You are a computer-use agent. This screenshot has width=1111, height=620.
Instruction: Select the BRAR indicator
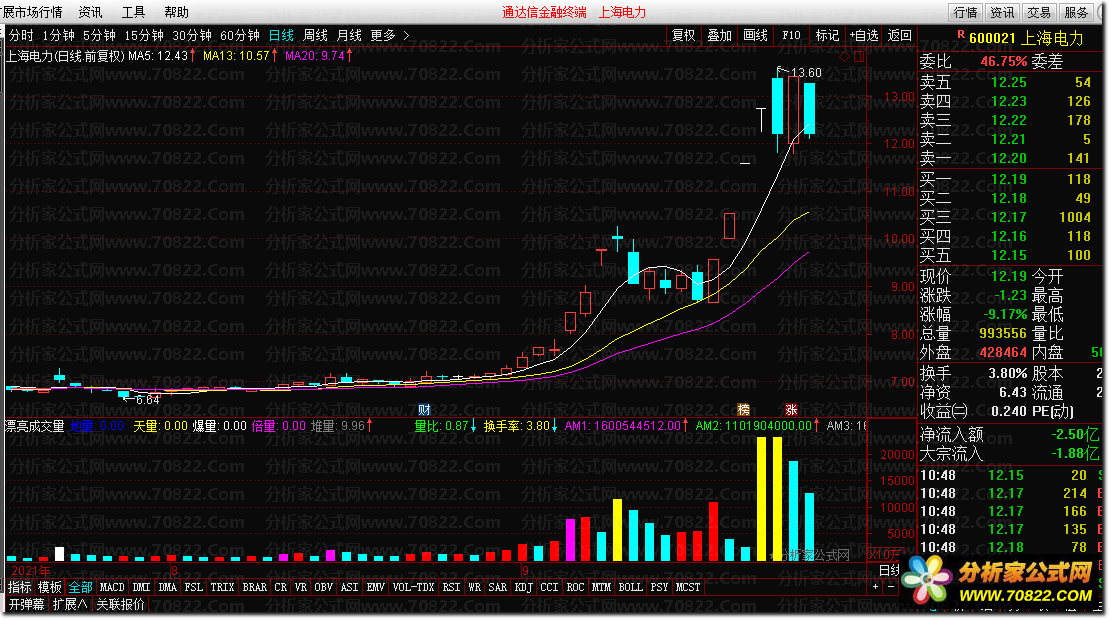pyautogui.click(x=255, y=587)
